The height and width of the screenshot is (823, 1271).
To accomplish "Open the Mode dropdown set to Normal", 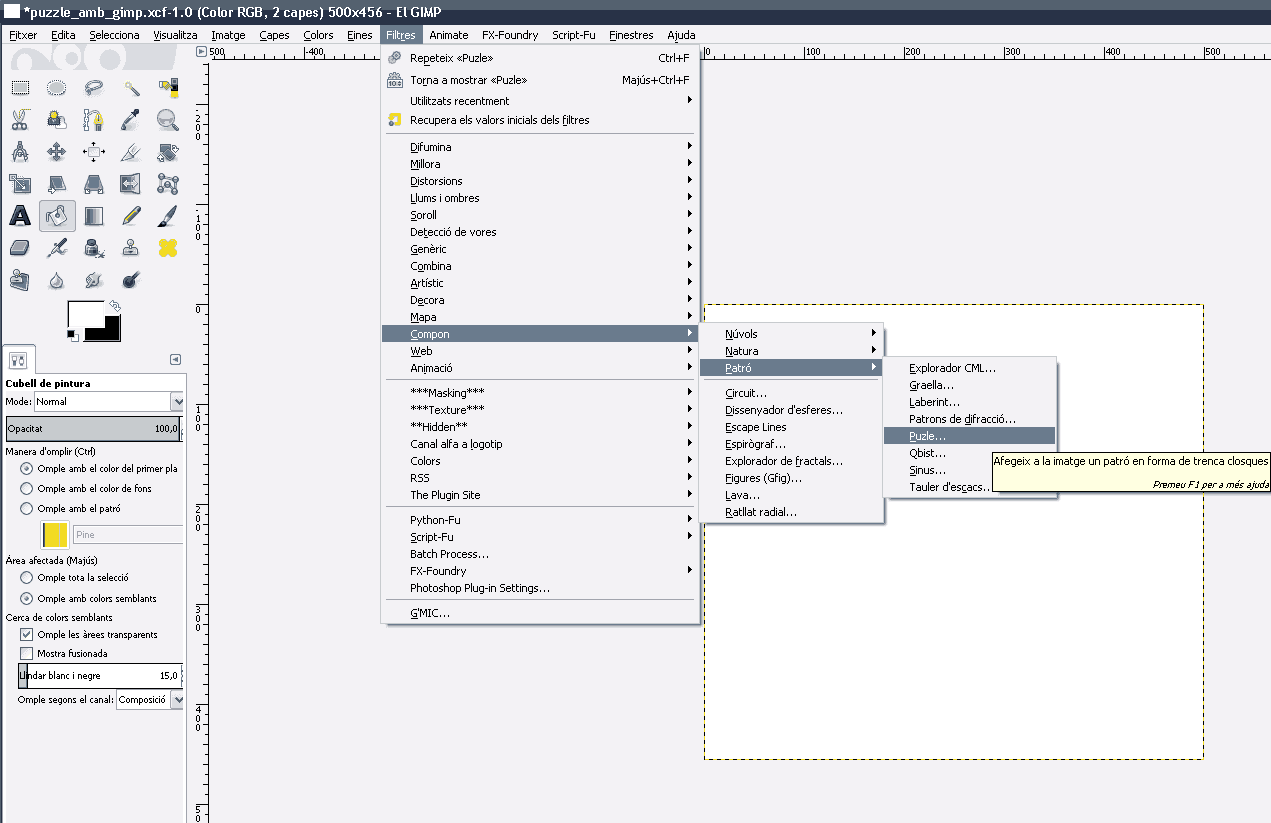I will pos(109,402).
